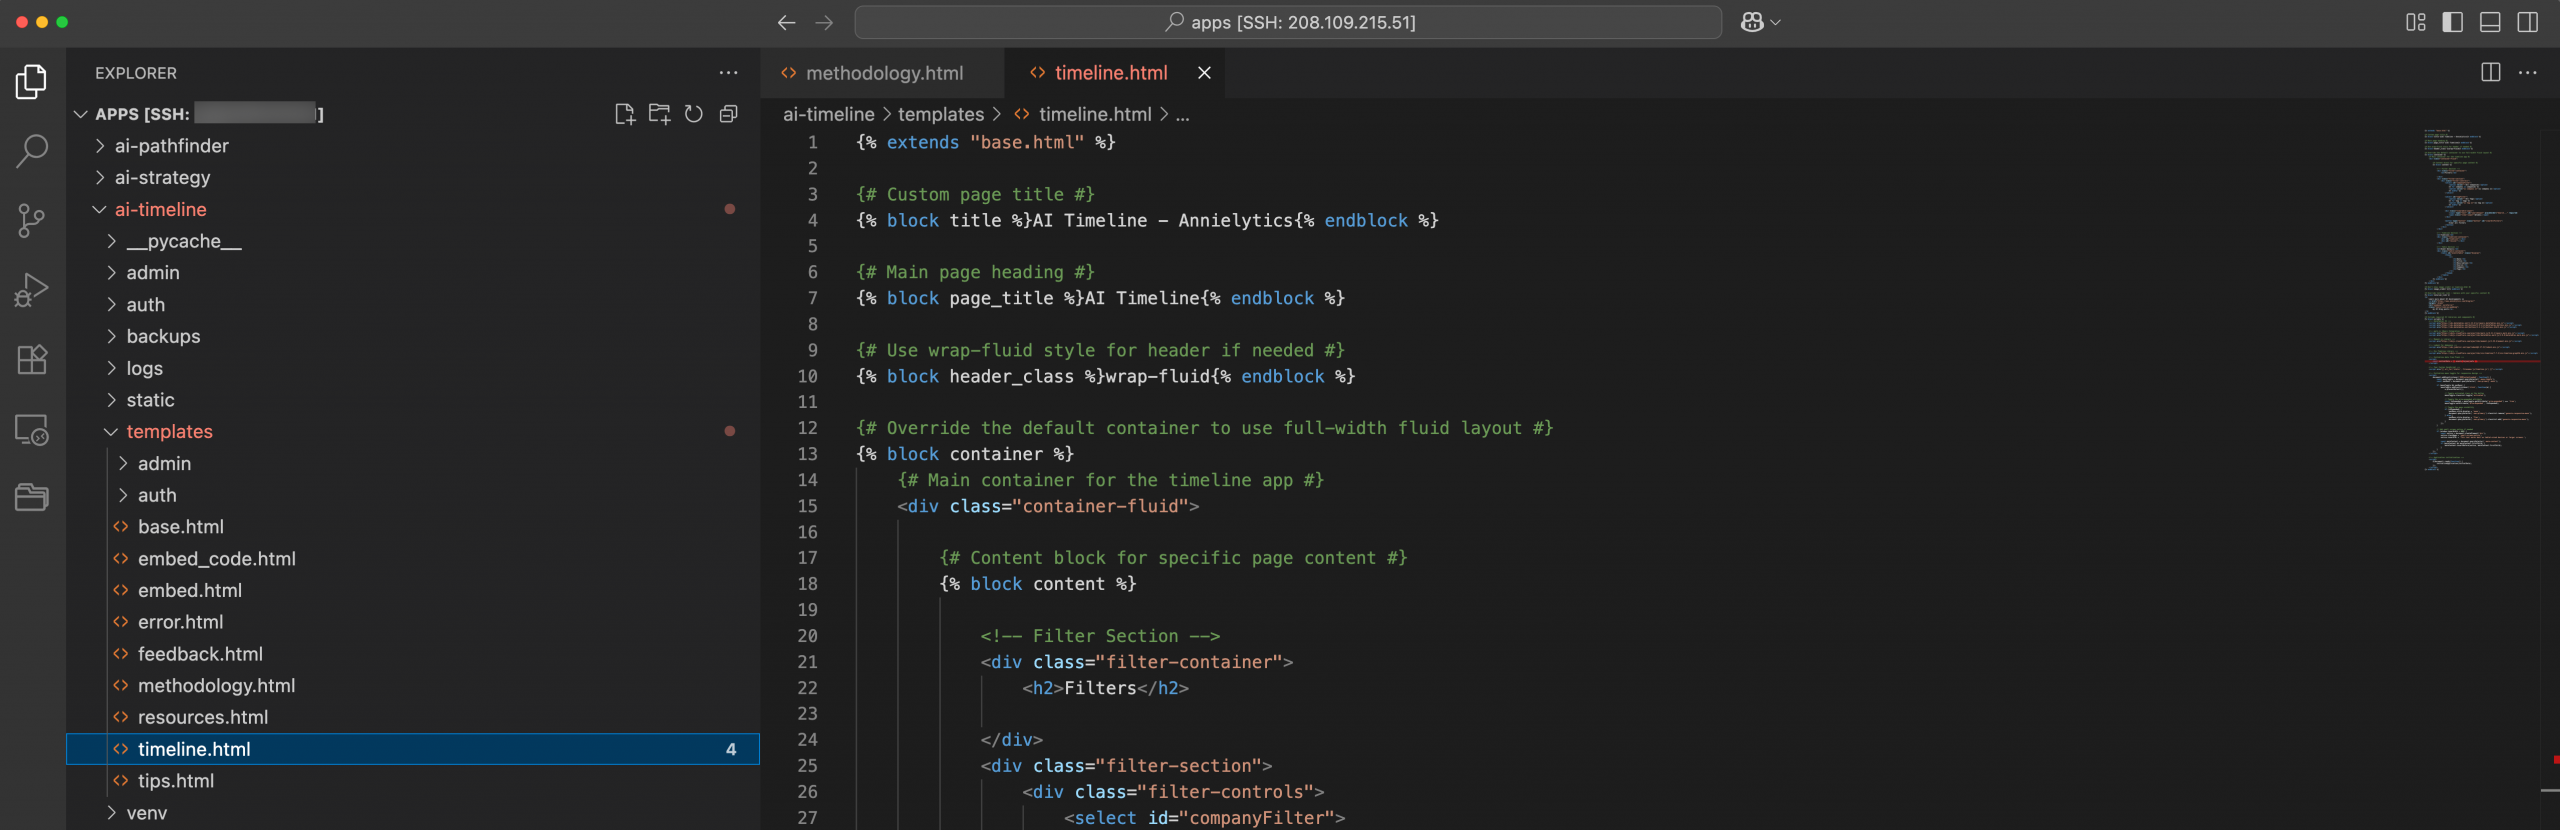Toggle the primary side bar visibility
This screenshot has height=830, width=2560.
pyautogui.click(x=2452, y=22)
